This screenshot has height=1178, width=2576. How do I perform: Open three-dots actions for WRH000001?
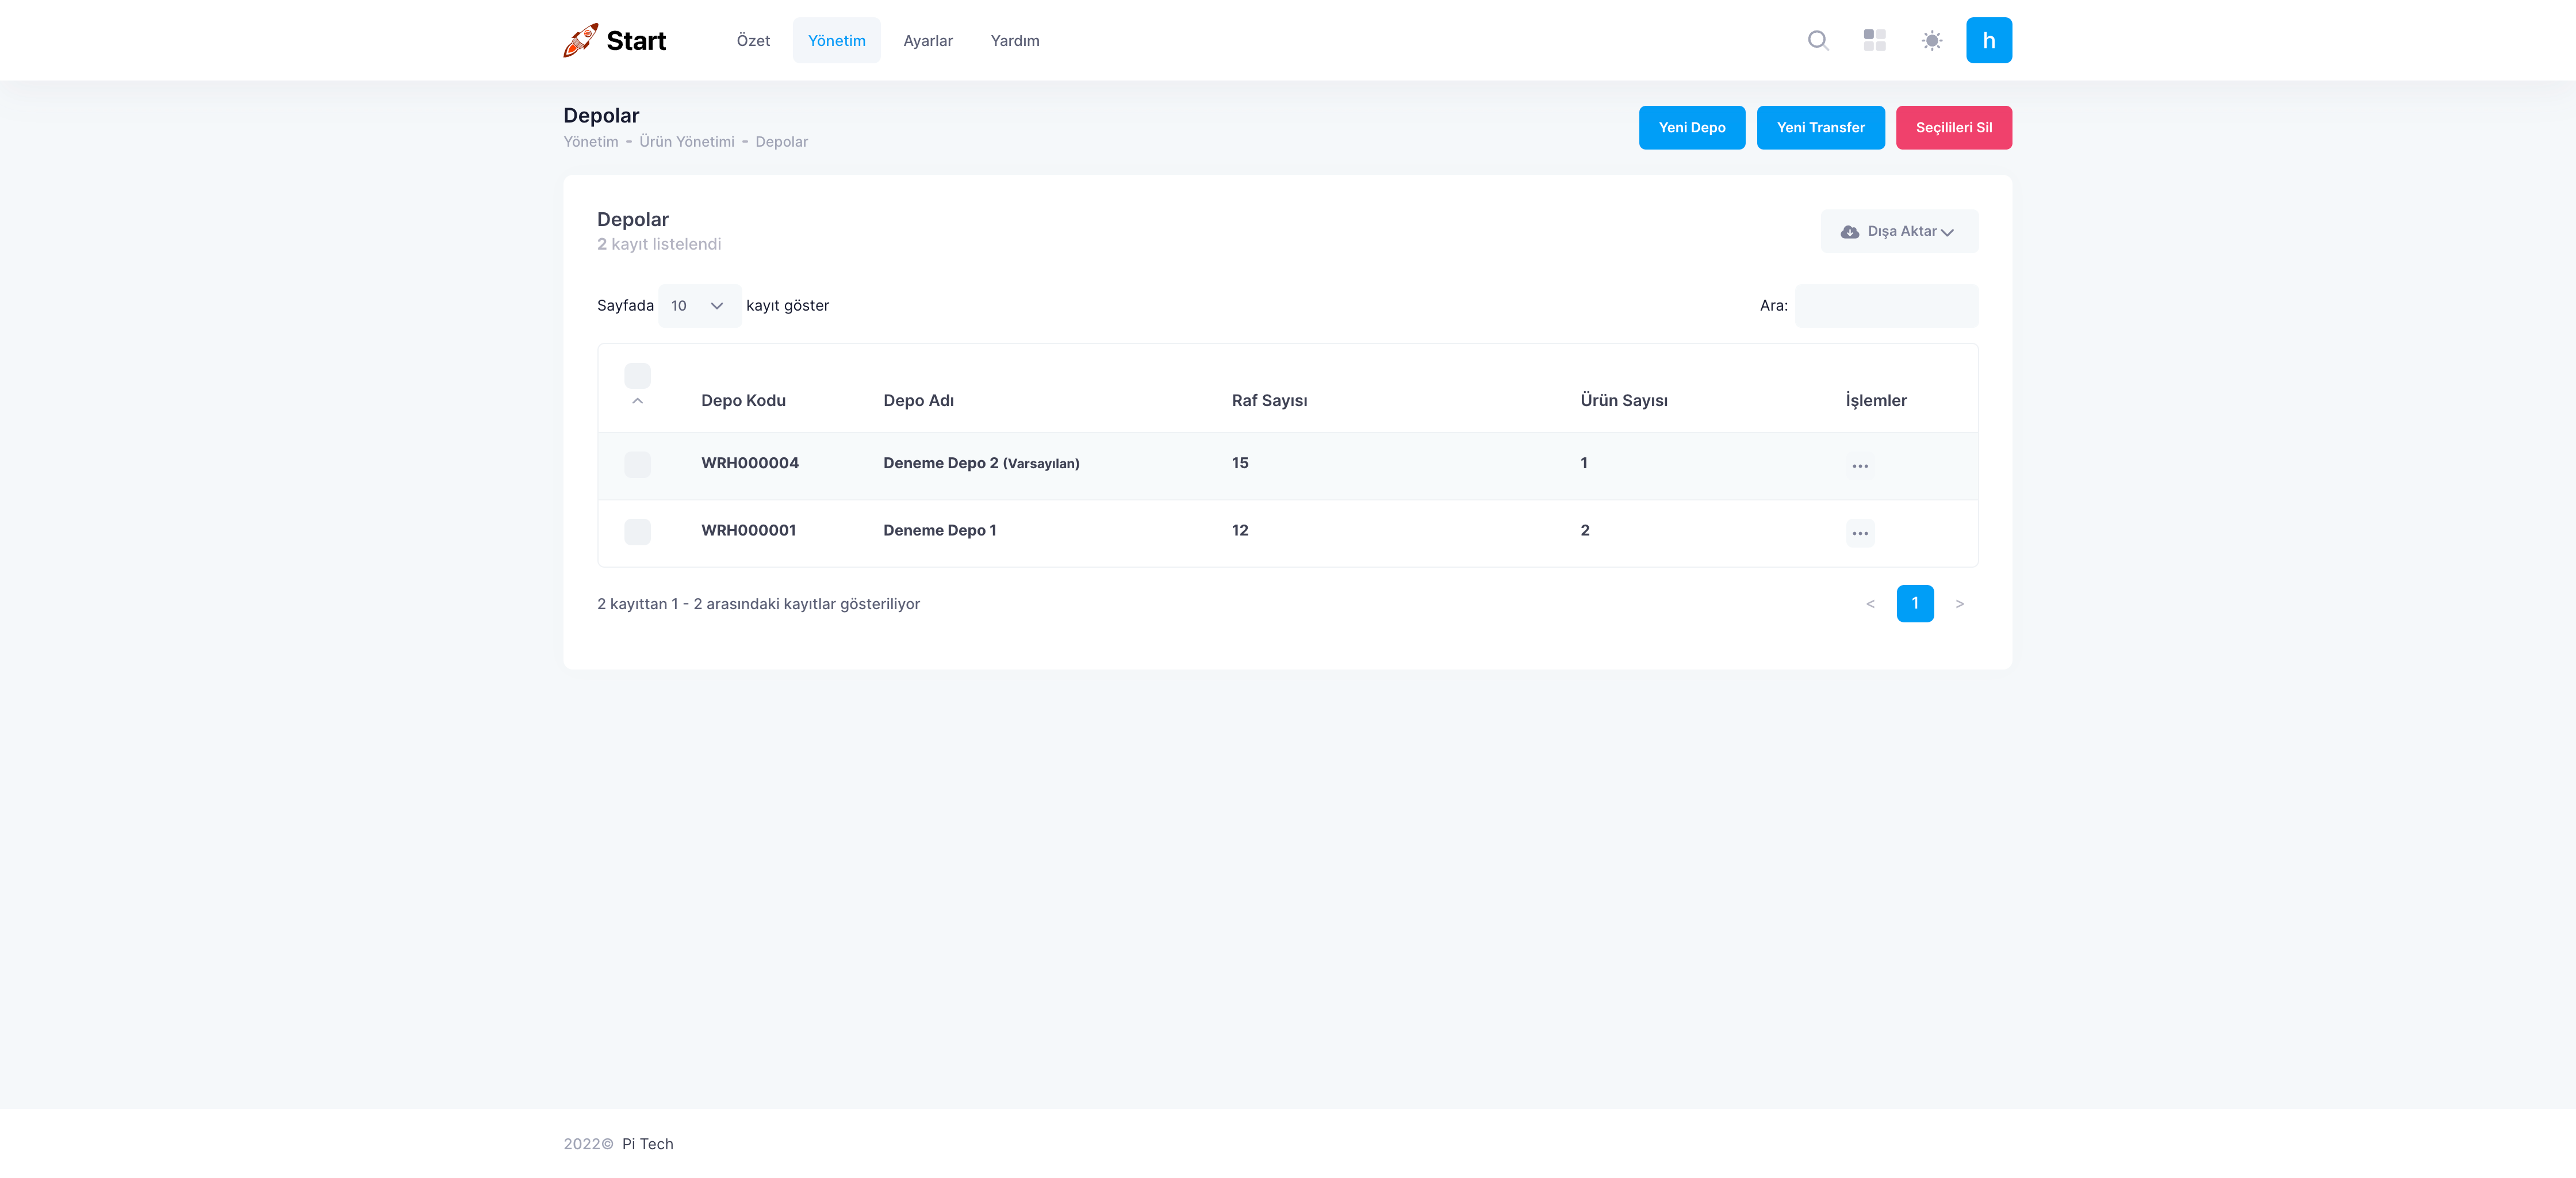click(x=1859, y=533)
